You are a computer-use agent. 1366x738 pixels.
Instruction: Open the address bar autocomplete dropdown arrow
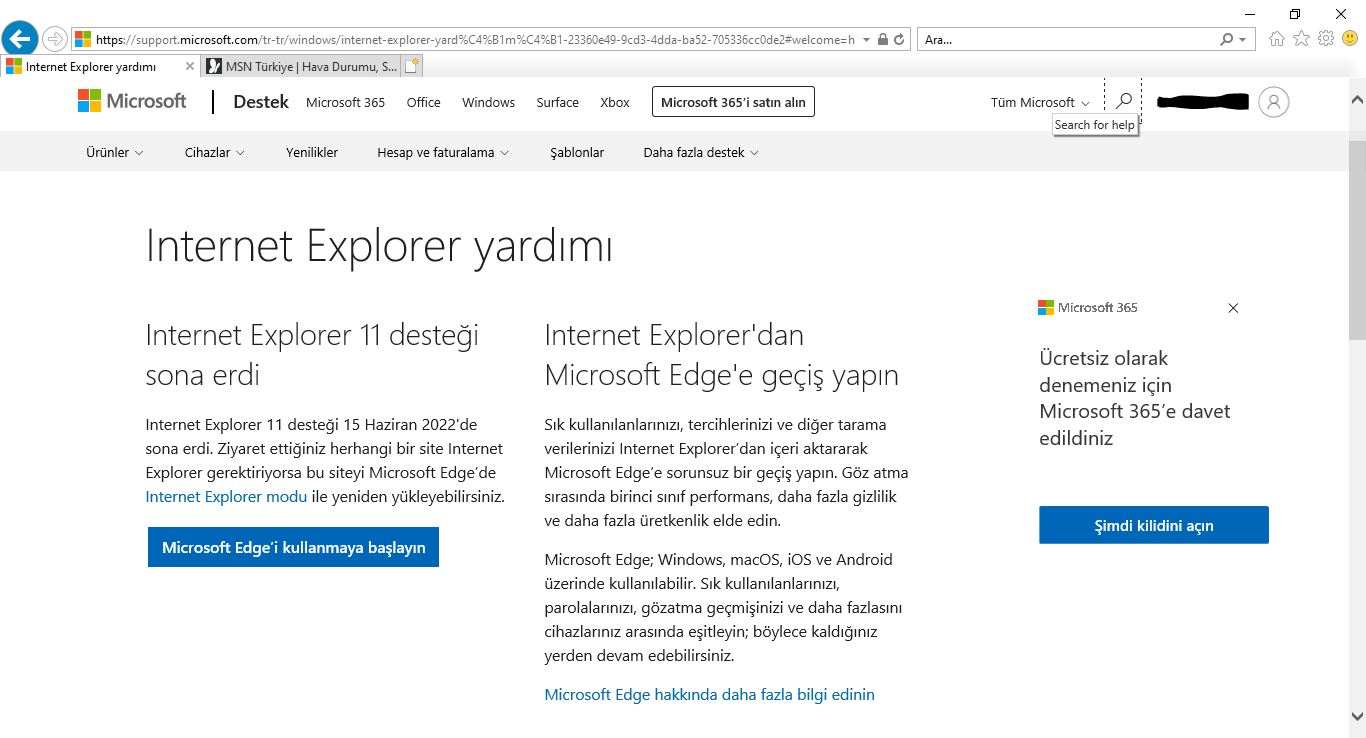point(866,40)
